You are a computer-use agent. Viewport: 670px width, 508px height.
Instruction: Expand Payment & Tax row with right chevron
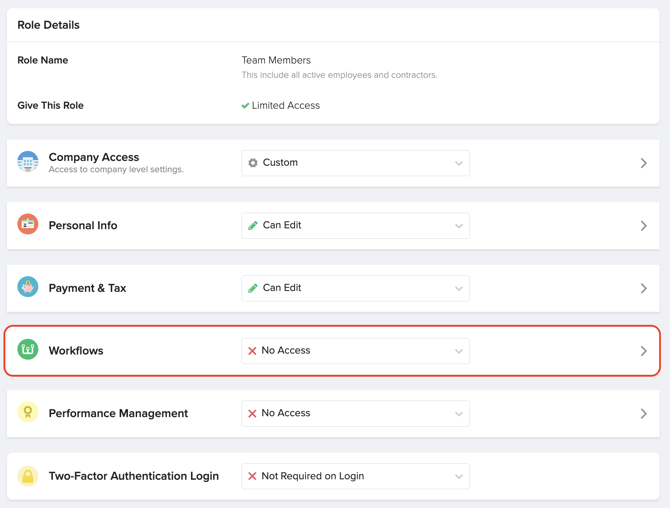(644, 288)
